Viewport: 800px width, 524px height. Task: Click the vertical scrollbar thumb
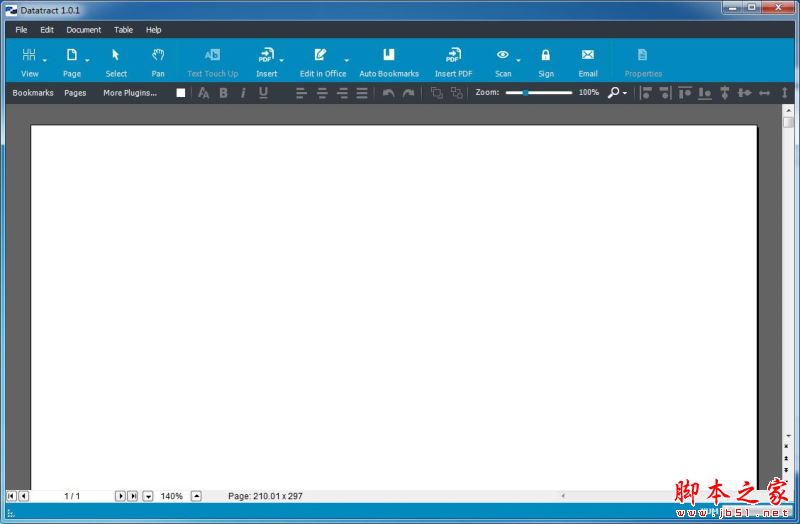pyautogui.click(x=788, y=122)
